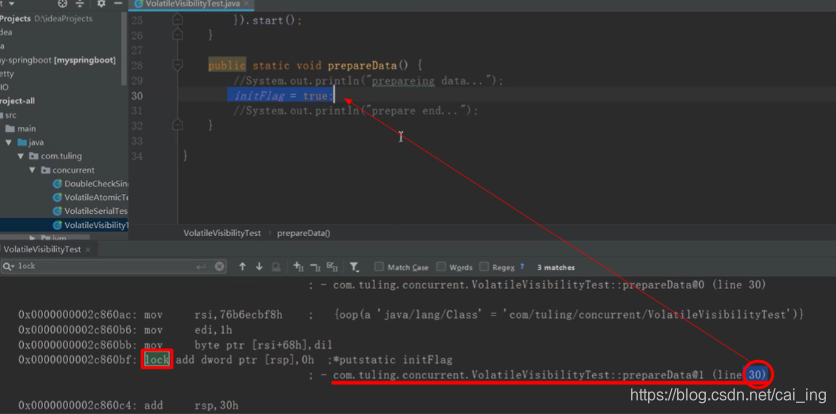This screenshot has height=414, width=836.
Task: Click the find all usages icon
Action: tap(276, 266)
